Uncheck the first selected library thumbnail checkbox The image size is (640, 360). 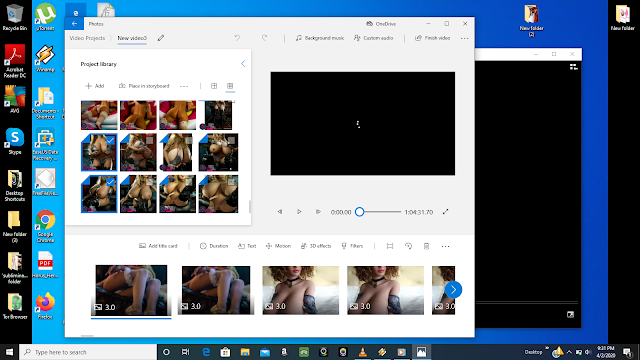(x=110, y=140)
